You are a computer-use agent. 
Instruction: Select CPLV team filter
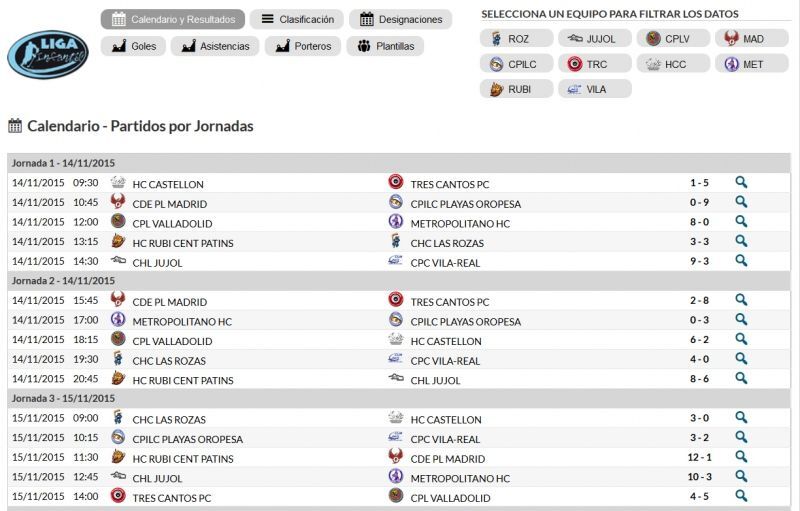point(673,39)
